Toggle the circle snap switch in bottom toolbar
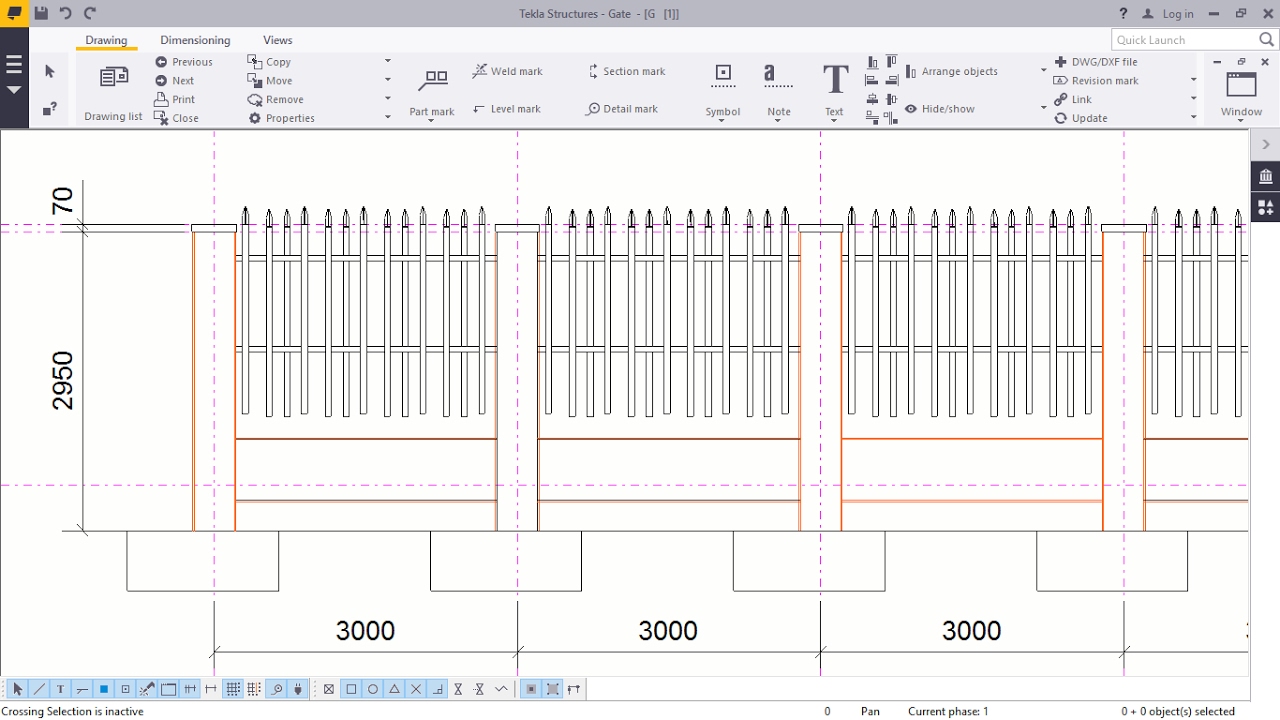Image resolution: width=1280 pixels, height=720 pixels. (373, 689)
